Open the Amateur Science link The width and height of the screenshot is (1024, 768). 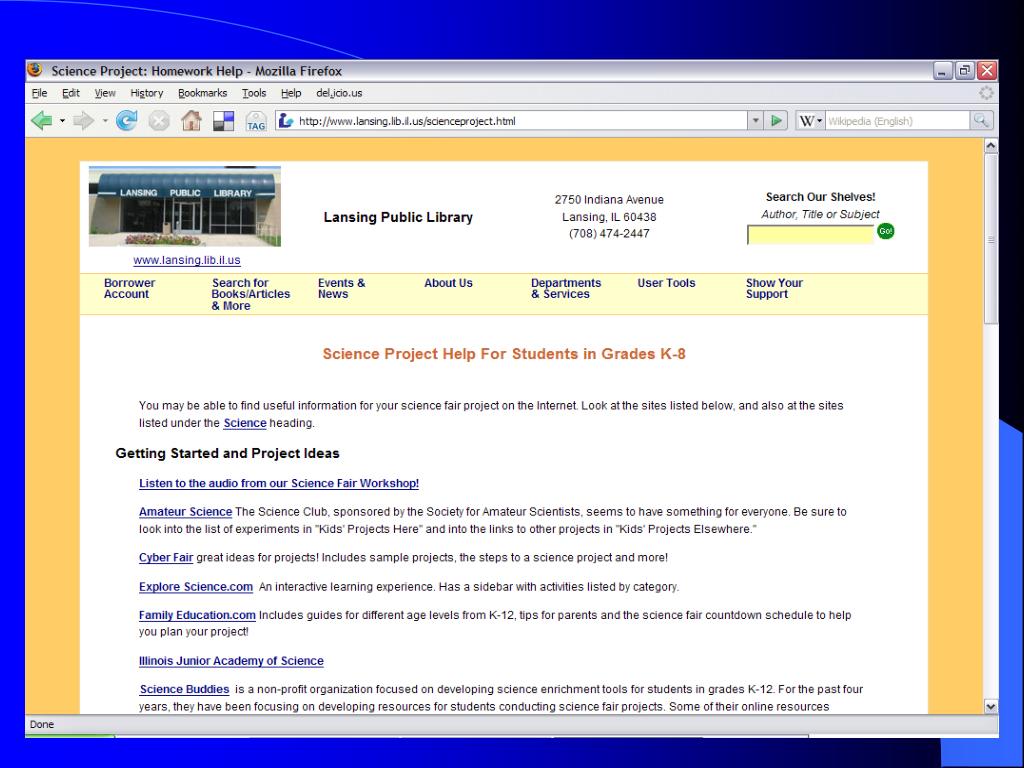point(185,512)
